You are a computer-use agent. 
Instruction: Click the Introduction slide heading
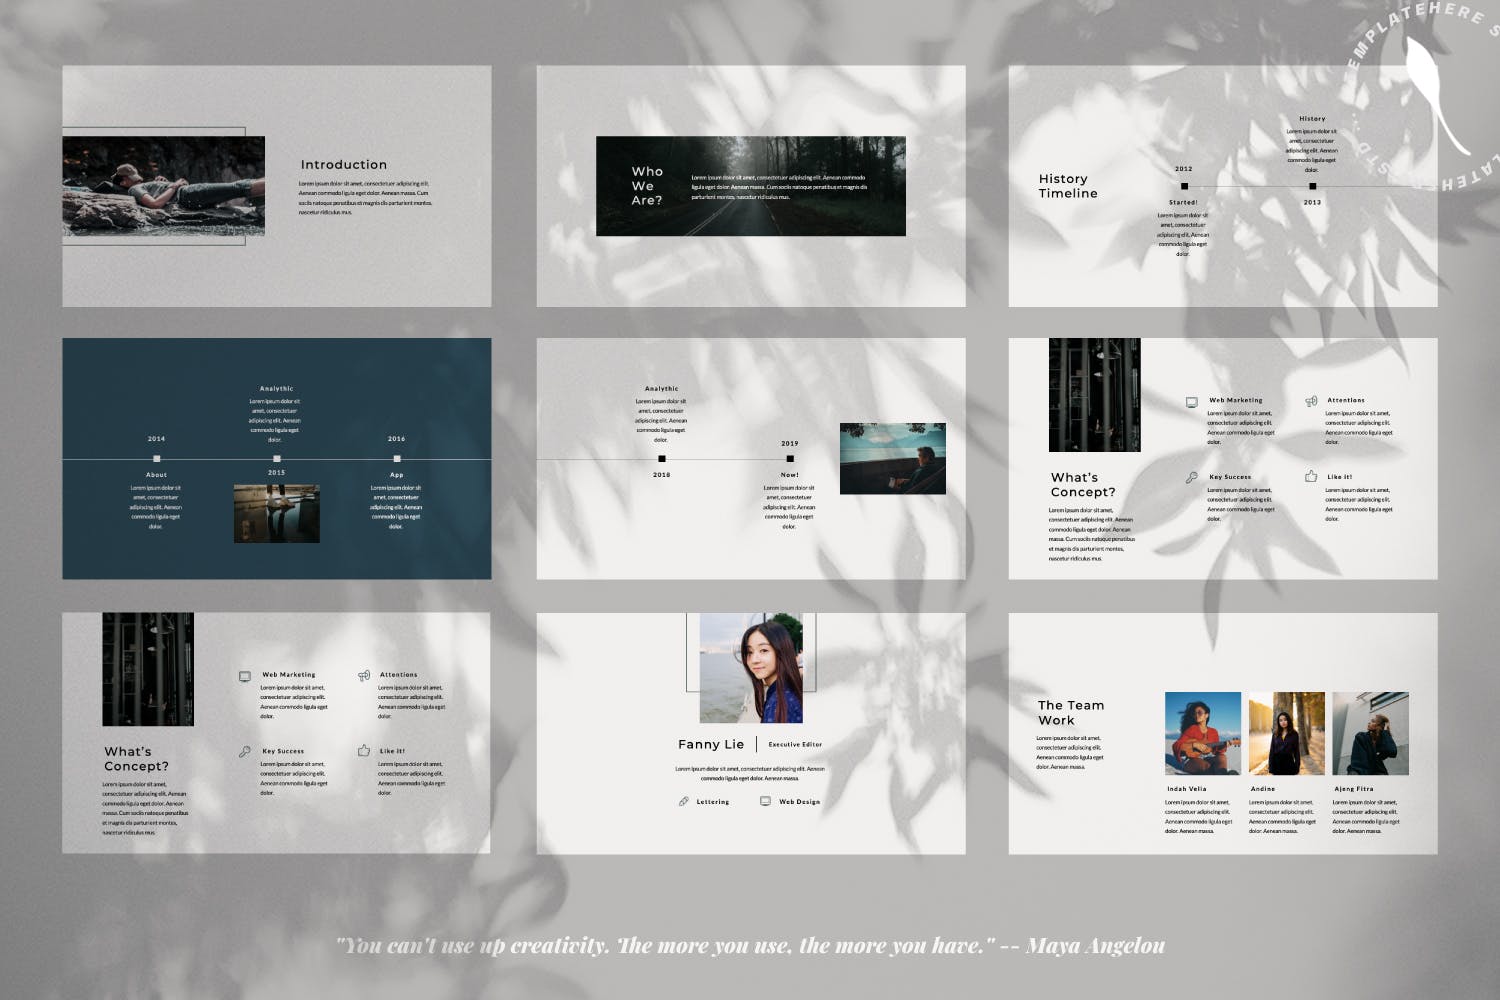(343, 165)
